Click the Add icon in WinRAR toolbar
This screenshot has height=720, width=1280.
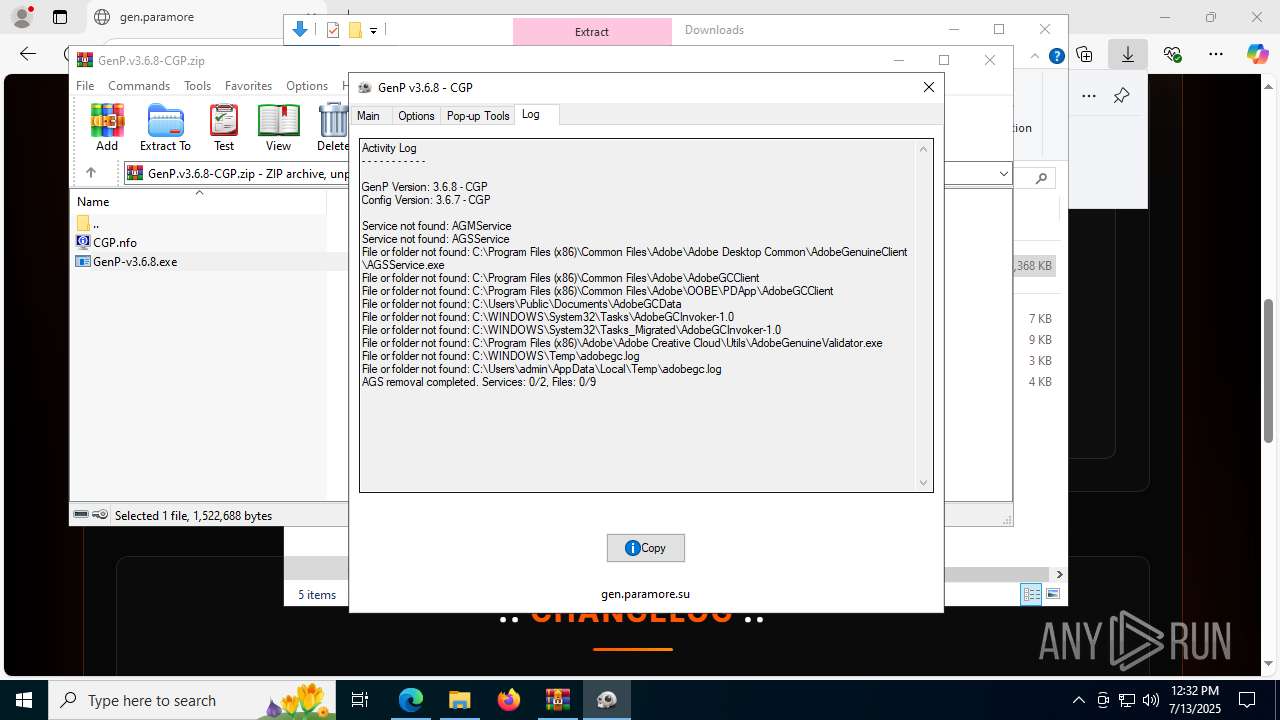tap(107, 127)
